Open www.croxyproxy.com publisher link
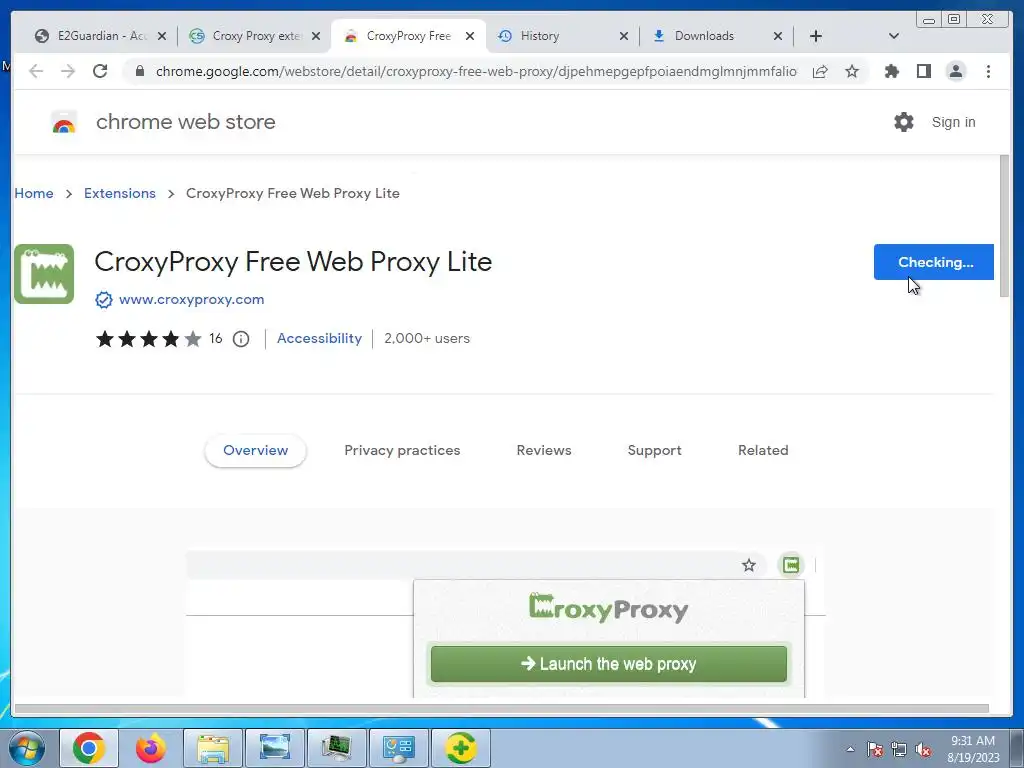The height and width of the screenshot is (768, 1024). click(191, 300)
